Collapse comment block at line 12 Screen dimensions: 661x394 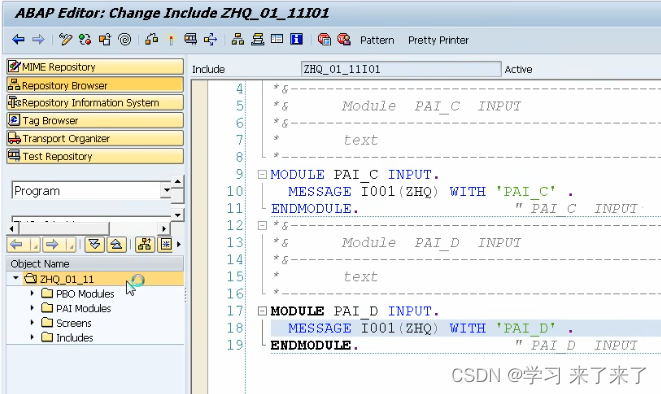(x=262, y=225)
